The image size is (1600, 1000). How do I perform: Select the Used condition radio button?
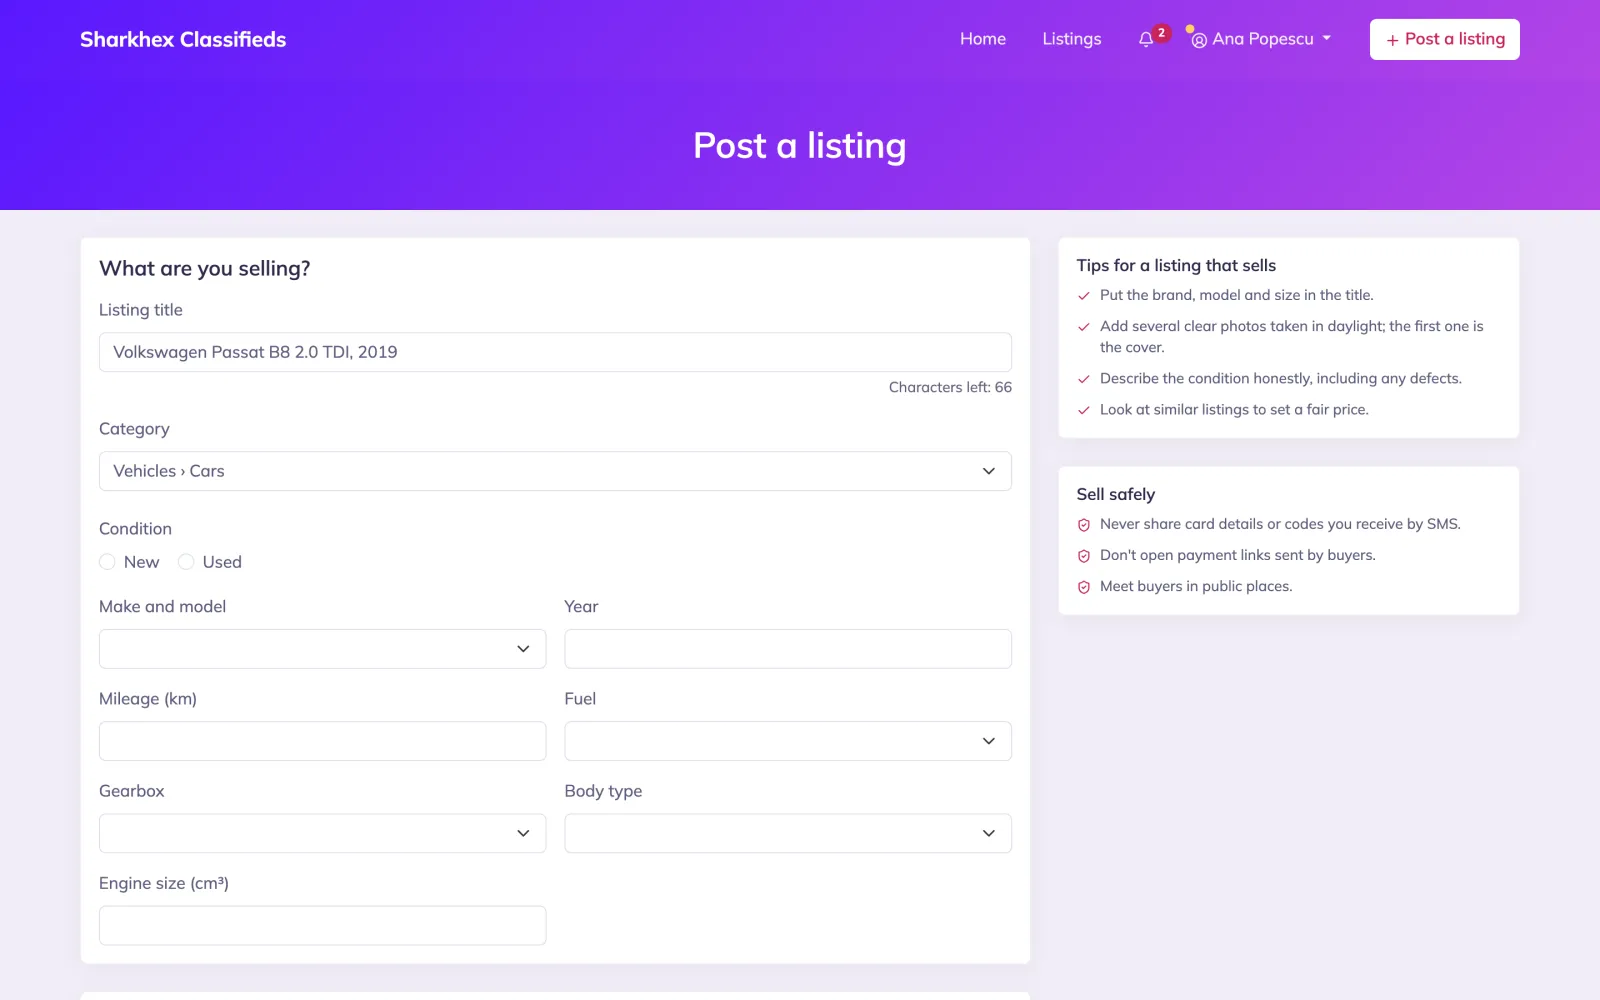tap(186, 562)
